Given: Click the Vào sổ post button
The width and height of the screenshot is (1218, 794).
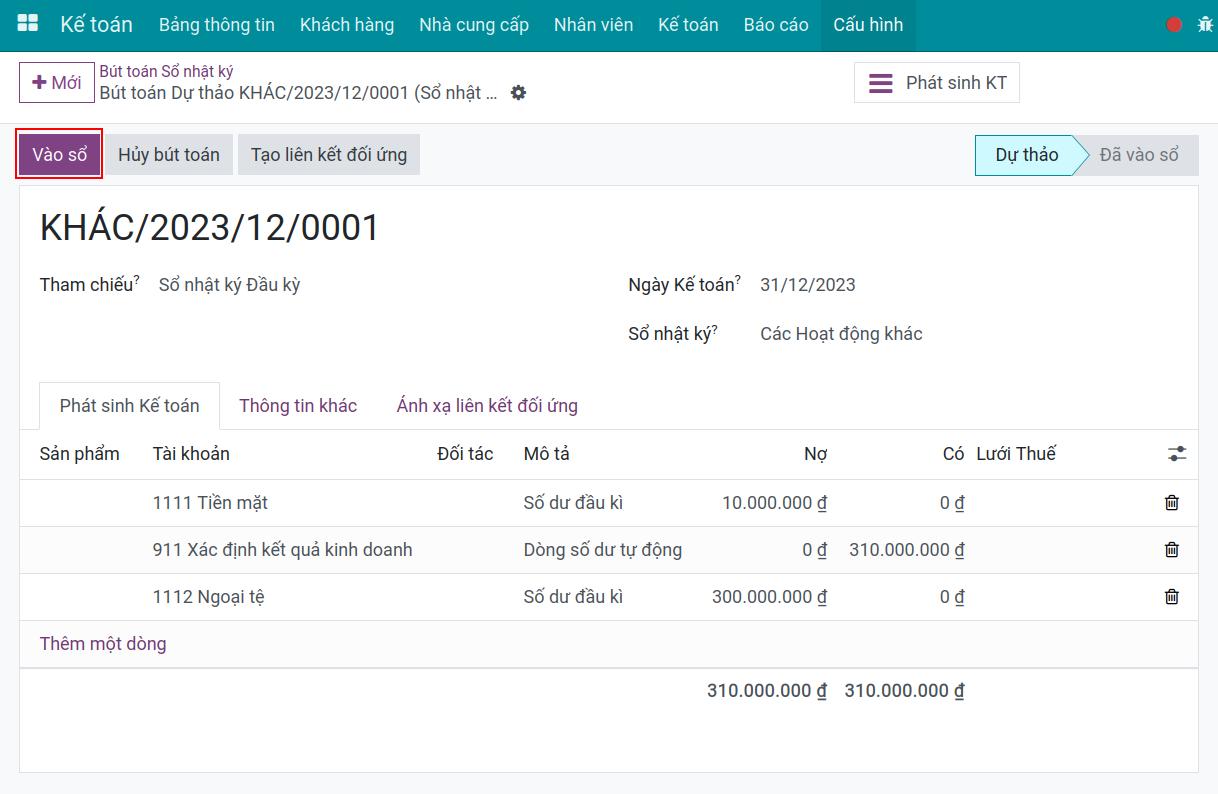Looking at the screenshot, I should point(60,155).
